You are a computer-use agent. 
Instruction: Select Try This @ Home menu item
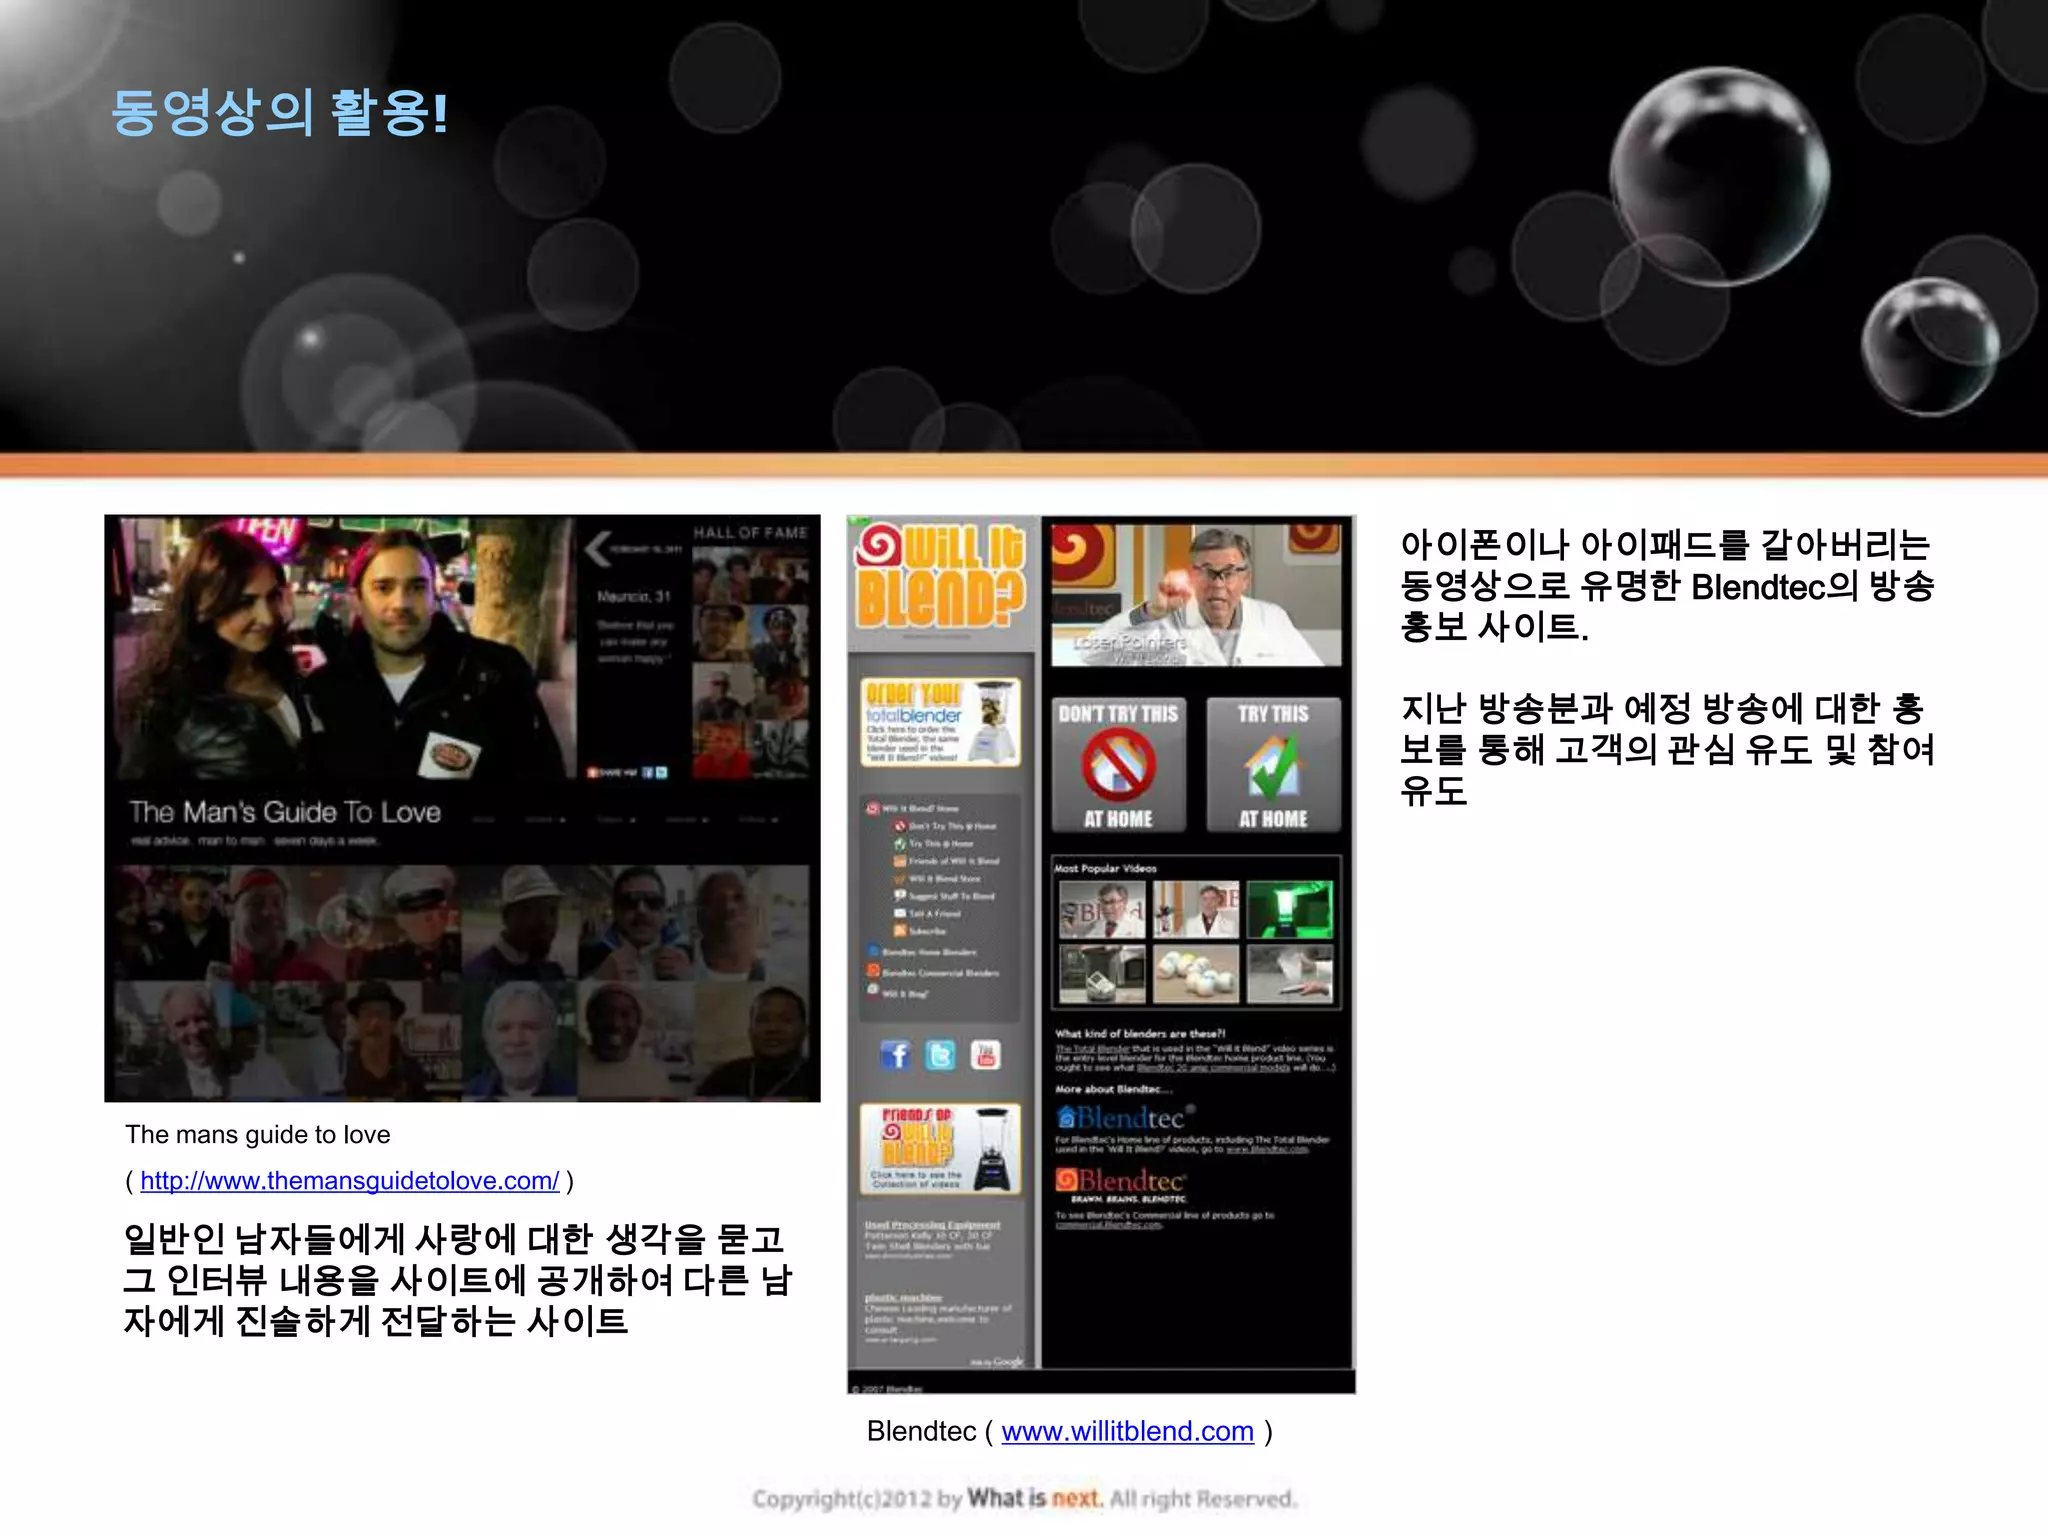934,844
